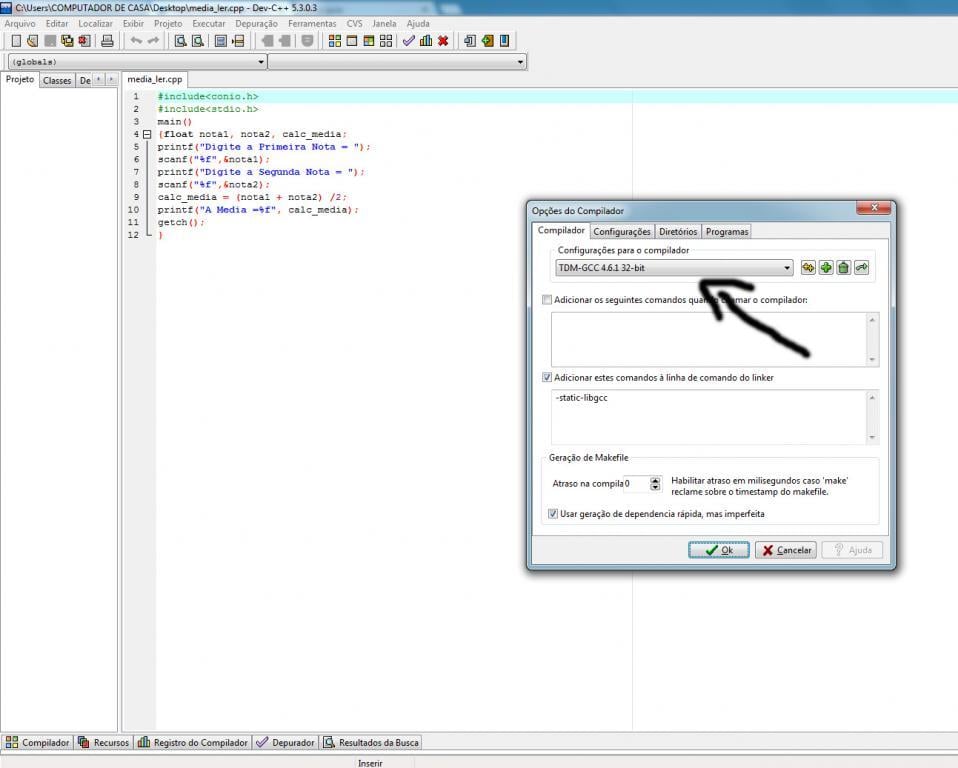The image size is (958, 768).
Task: Click the green arrow icon near toolbar end
Action: (487, 41)
